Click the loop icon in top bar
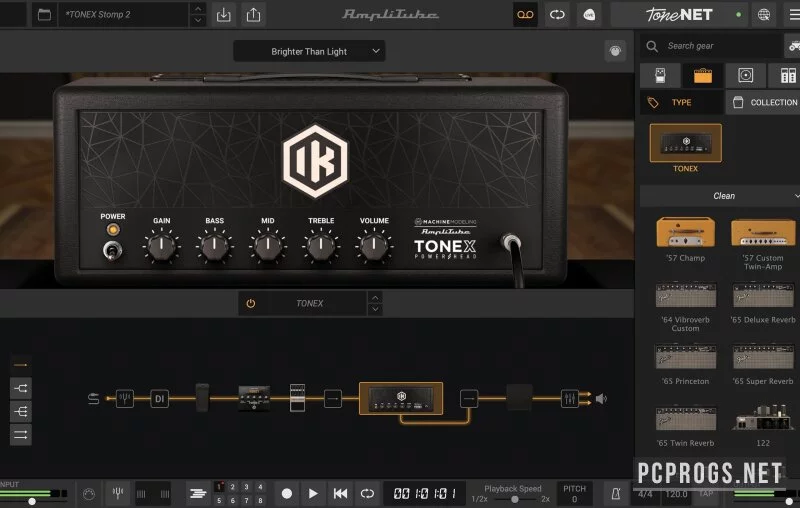 click(x=557, y=15)
